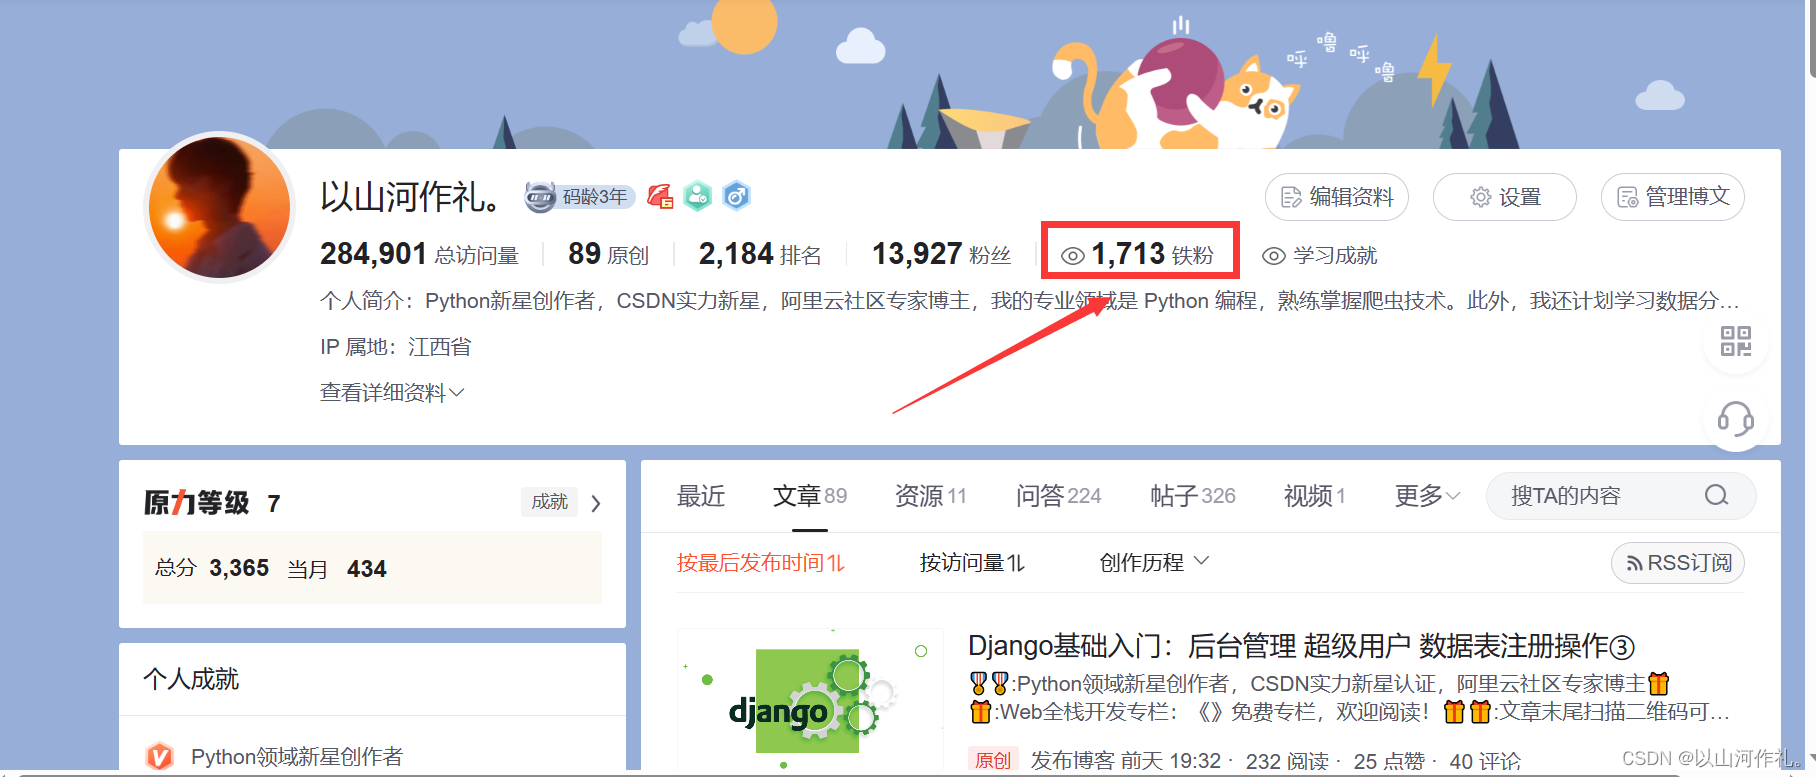
Task: Click the 2,184 排名 ranking stat
Action: coord(760,254)
